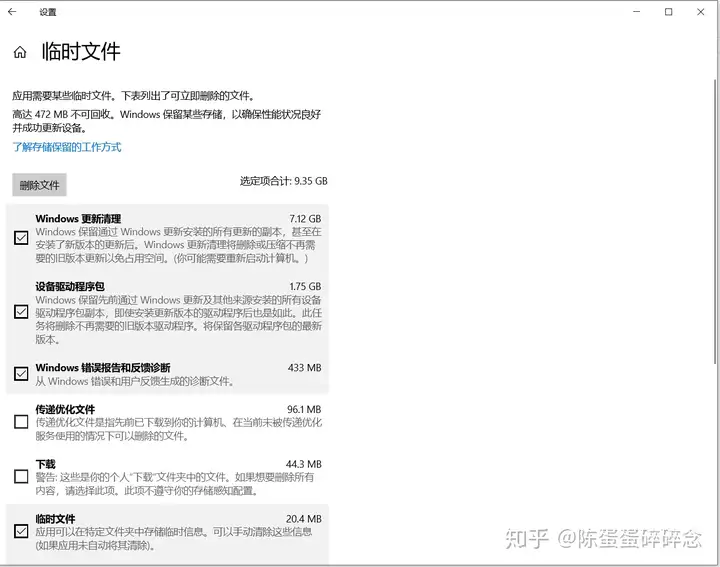Click the Windows 更新清理 title

tap(79, 219)
